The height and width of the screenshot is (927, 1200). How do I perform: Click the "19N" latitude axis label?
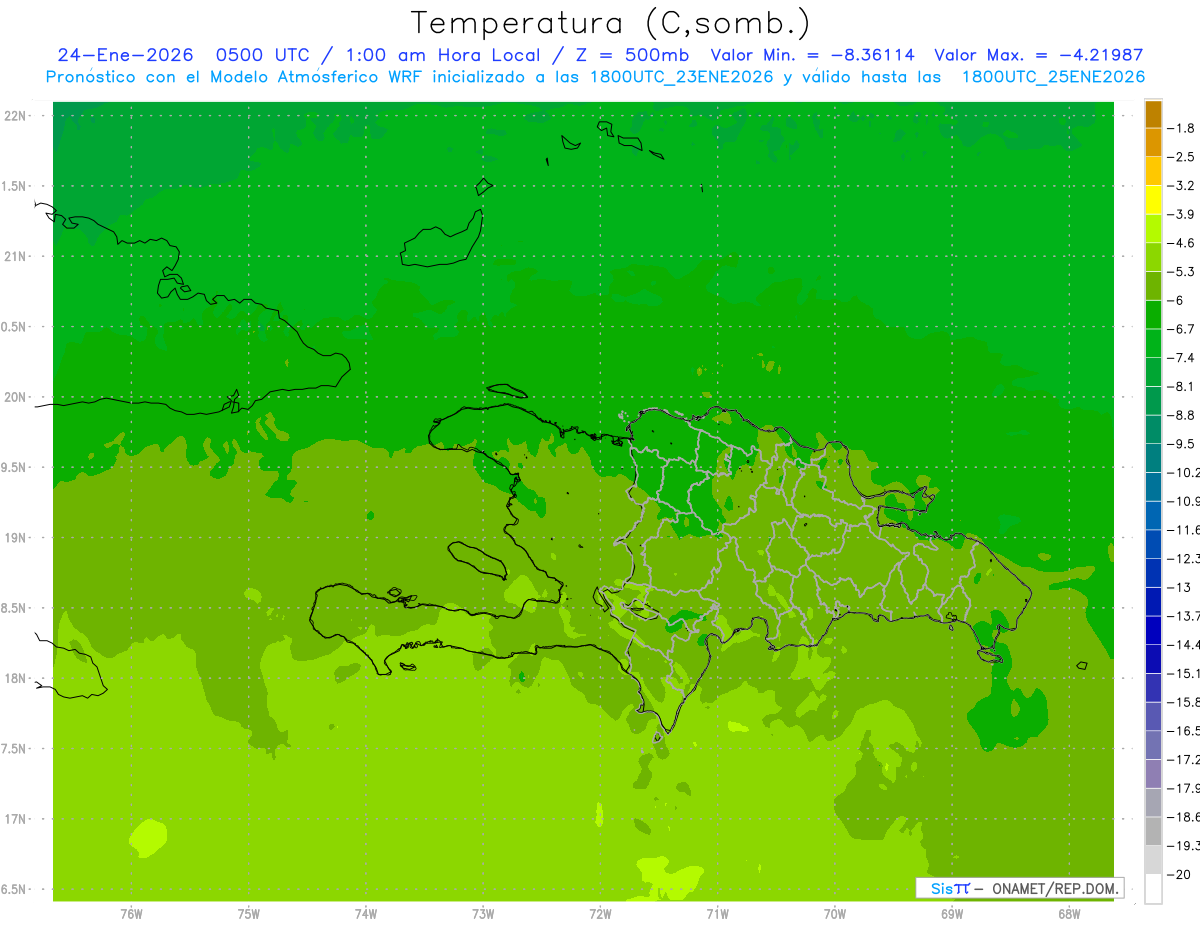[17, 538]
